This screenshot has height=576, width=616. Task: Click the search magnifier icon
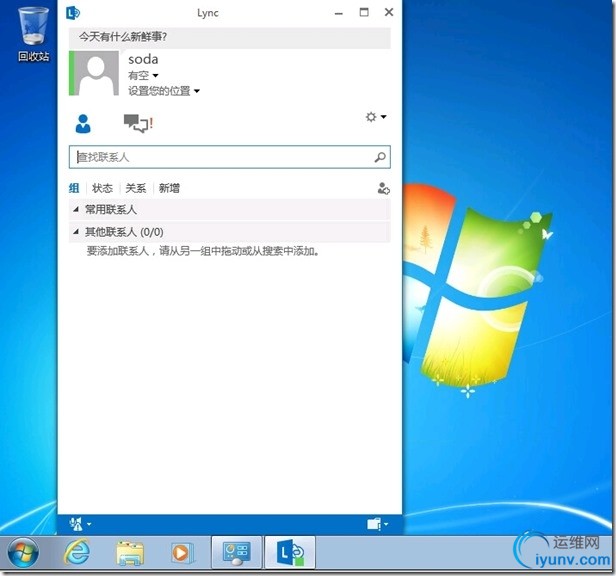[380, 157]
